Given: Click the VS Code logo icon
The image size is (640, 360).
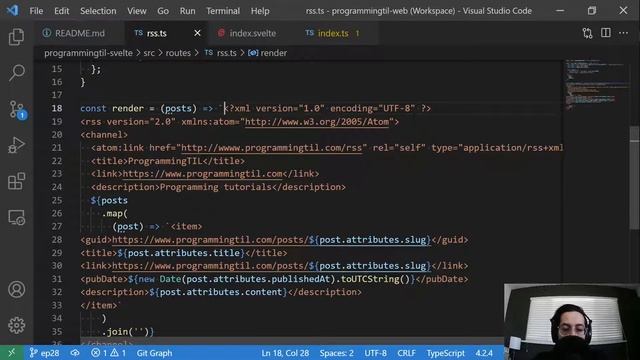Looking at the screenshot, I should [12, 10].
